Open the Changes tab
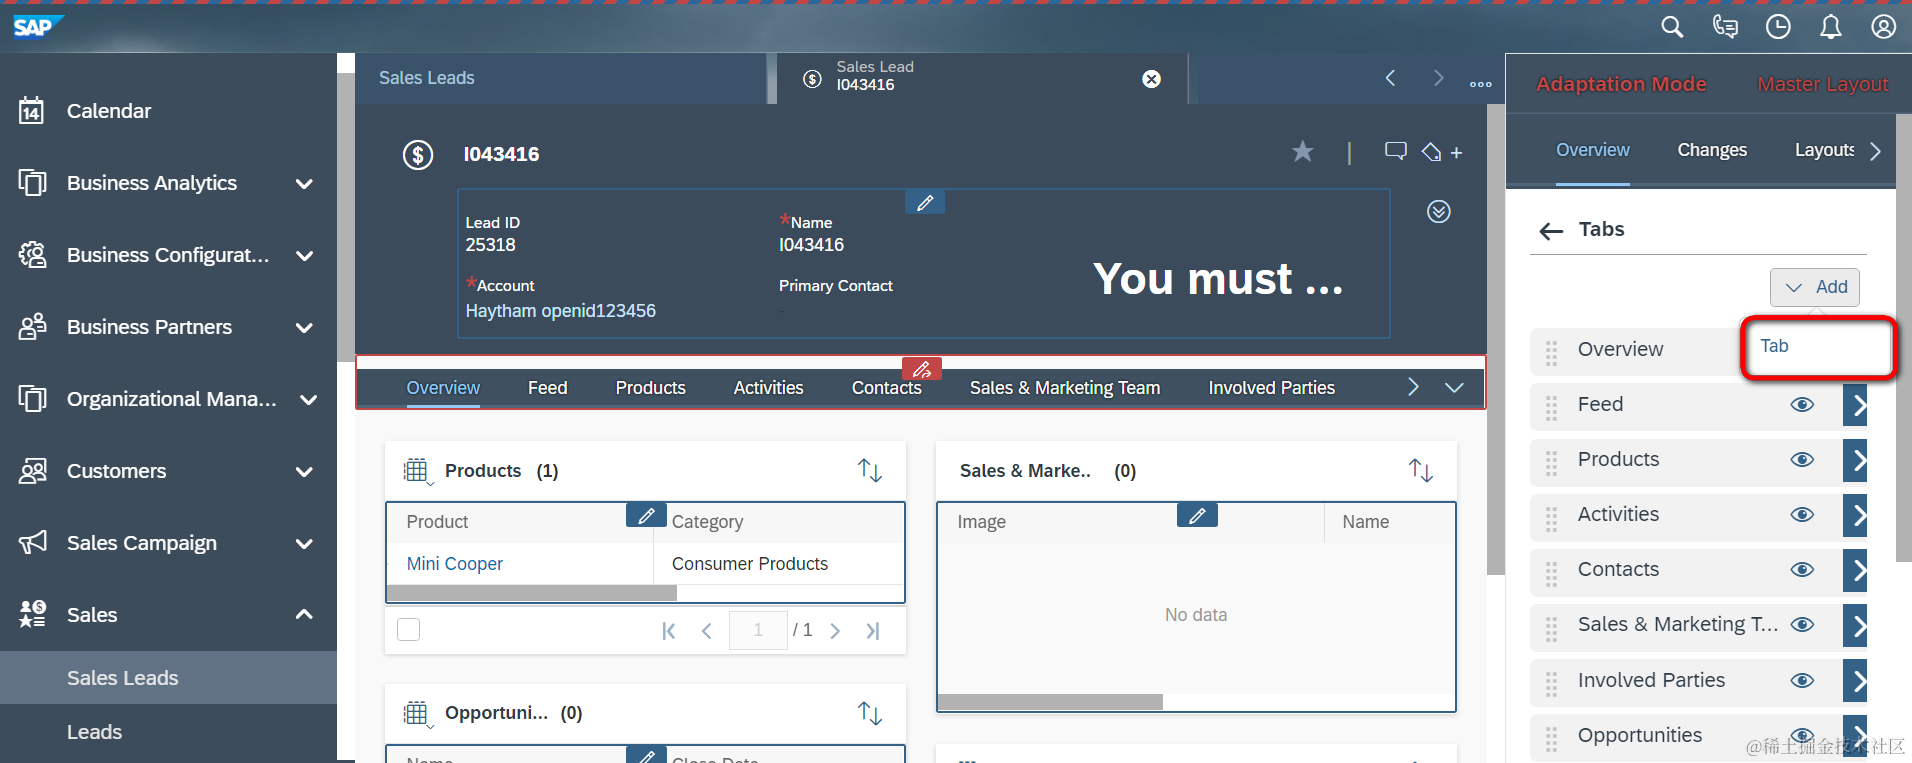The width and height of the screenshot is (1912, 763). 1712,150
